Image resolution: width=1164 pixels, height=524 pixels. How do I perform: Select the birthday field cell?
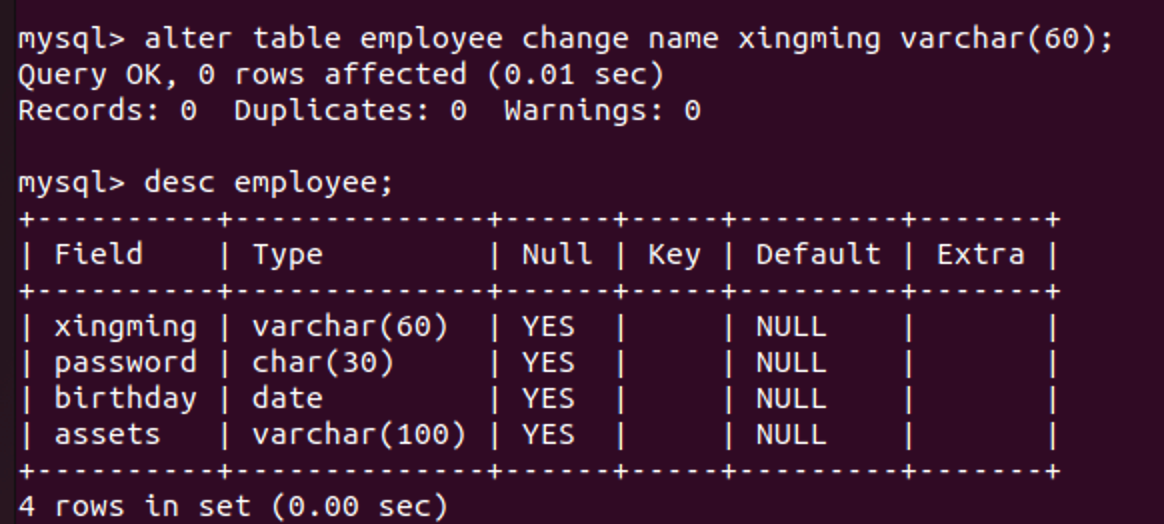click(x=125, y=399)
